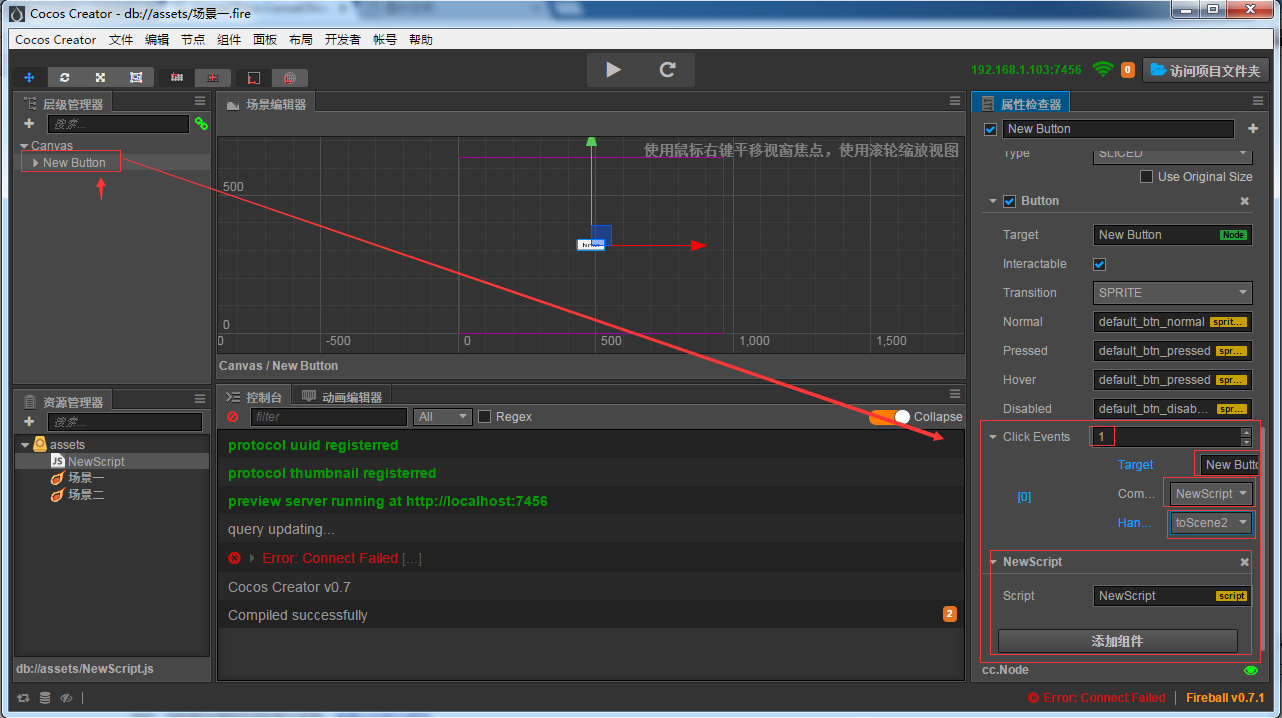Click the Click Events count stepper arrows
Image resolution: width=1282 pixels, height=718 pixels.
coord(1246,437)
